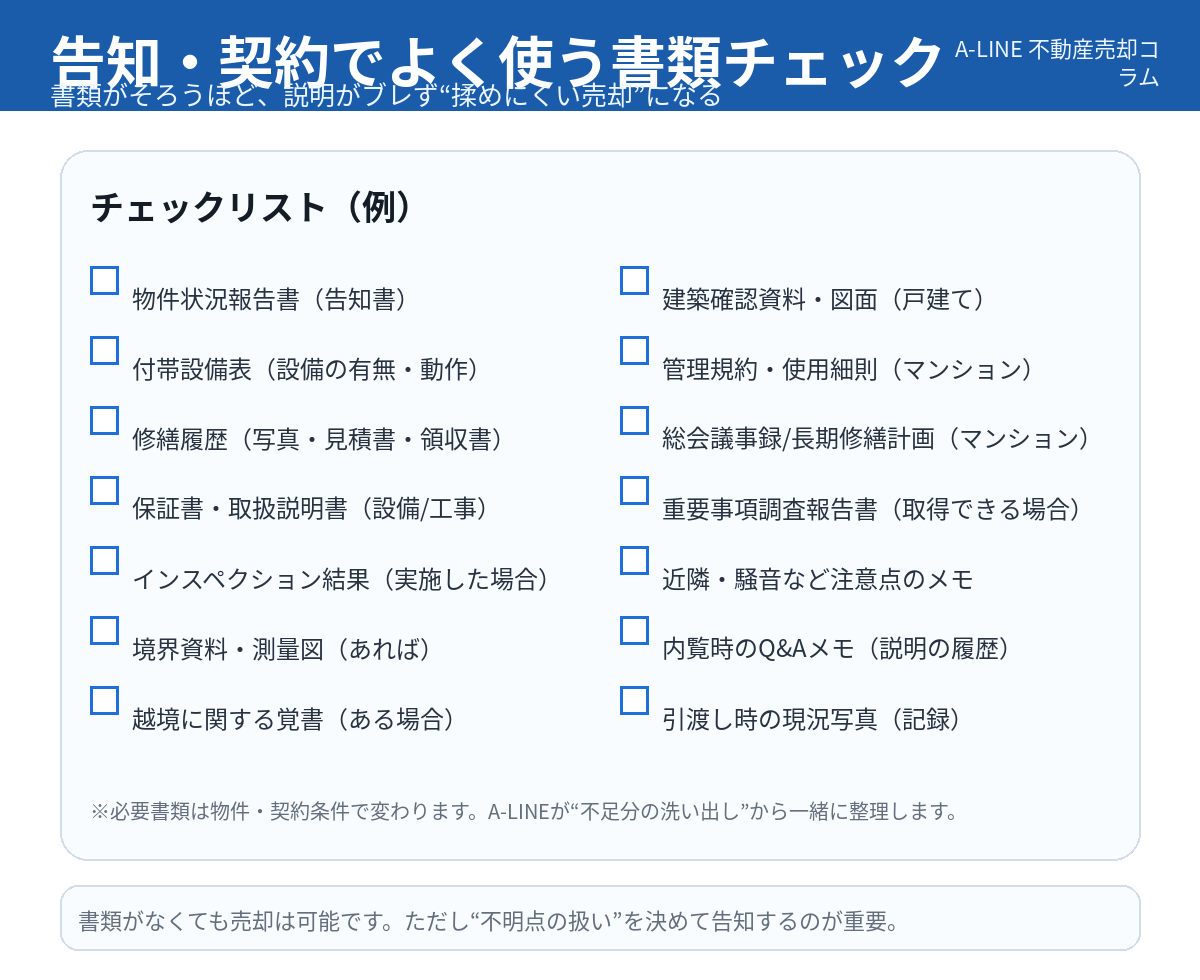Check the 修繕履歴 checkbox
This screenshot has width=1200, height=980.
click(x=105, y=420)
